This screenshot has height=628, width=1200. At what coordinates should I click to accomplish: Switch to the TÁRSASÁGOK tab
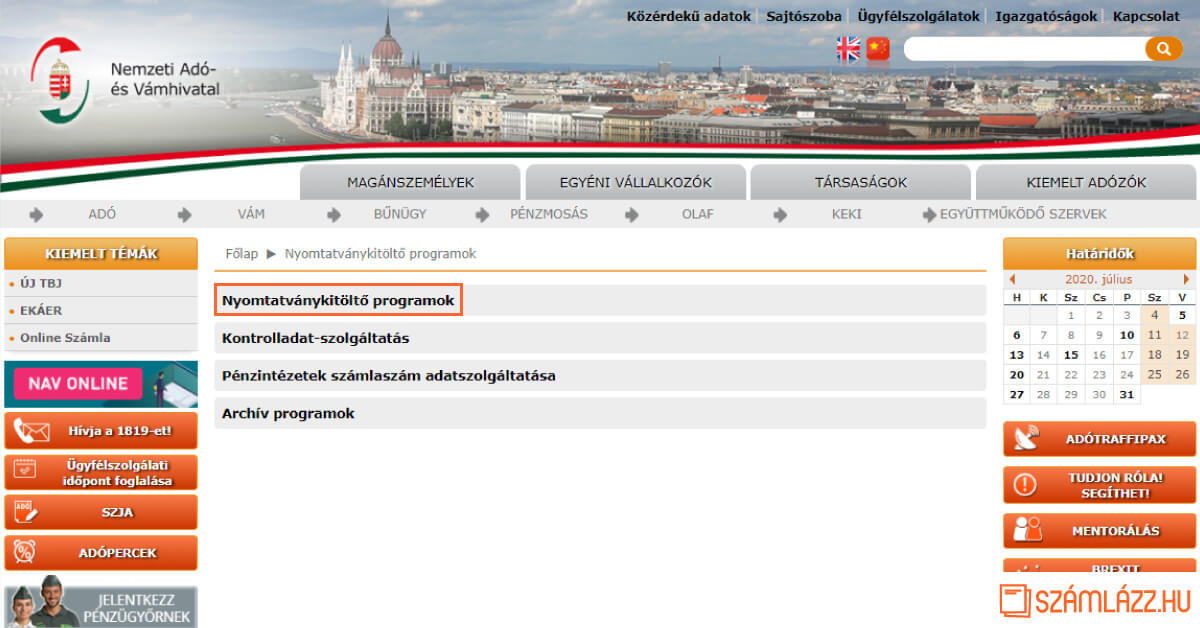point(860,182)
